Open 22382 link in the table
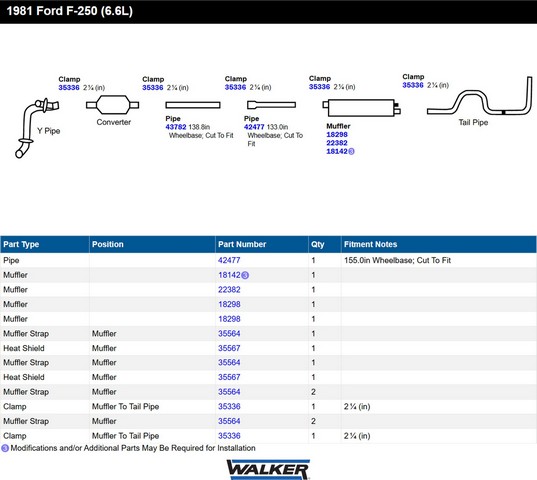537x480 pixels. [229, 290]
